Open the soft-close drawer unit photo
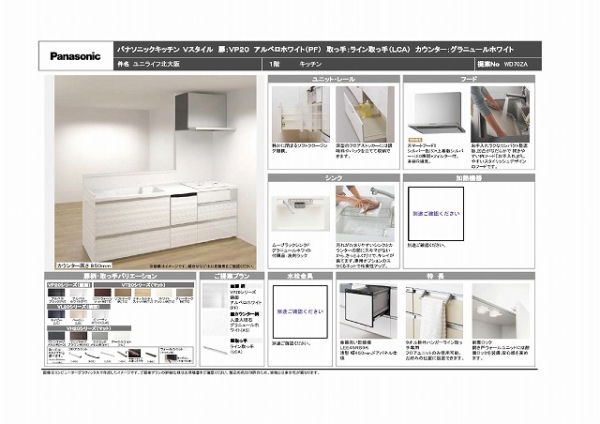 pyautogui.click(x=300, y=114)
